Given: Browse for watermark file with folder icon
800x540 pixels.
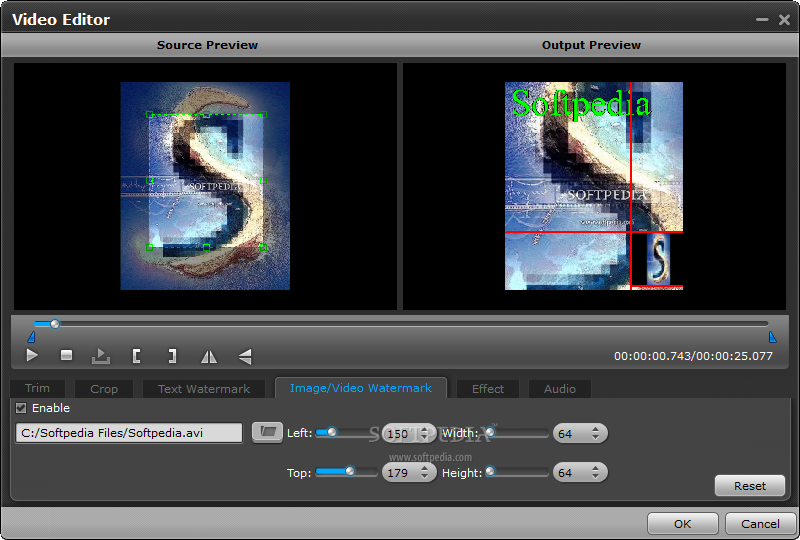Looking at the screenshot, I should [267, 432].
